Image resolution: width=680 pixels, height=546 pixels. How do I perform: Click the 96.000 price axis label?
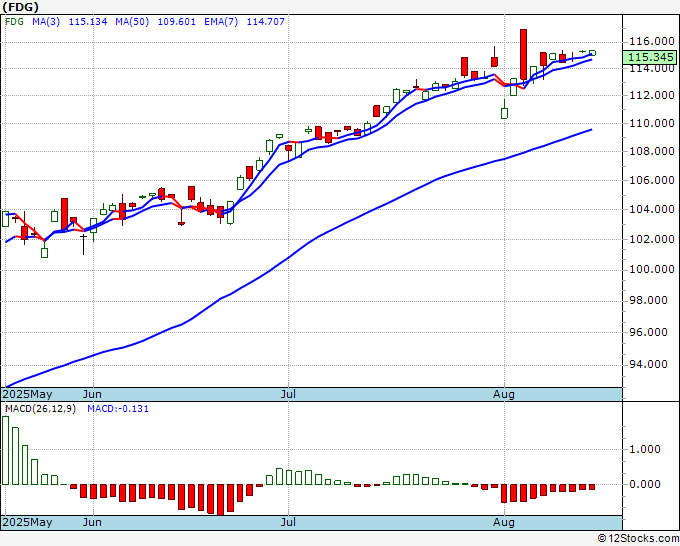[x=648, y=332]
